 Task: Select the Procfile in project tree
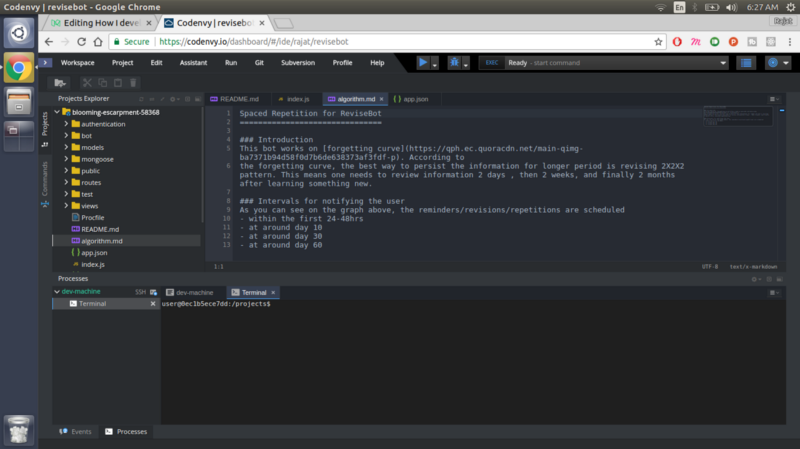92,217
